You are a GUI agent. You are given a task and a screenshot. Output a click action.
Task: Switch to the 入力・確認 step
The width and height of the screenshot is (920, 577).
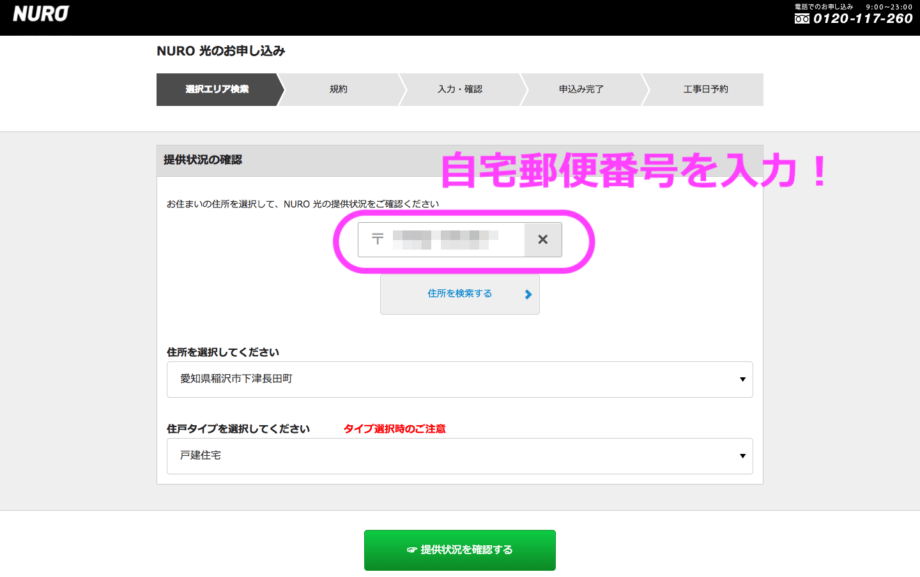[x=460, y=89]
